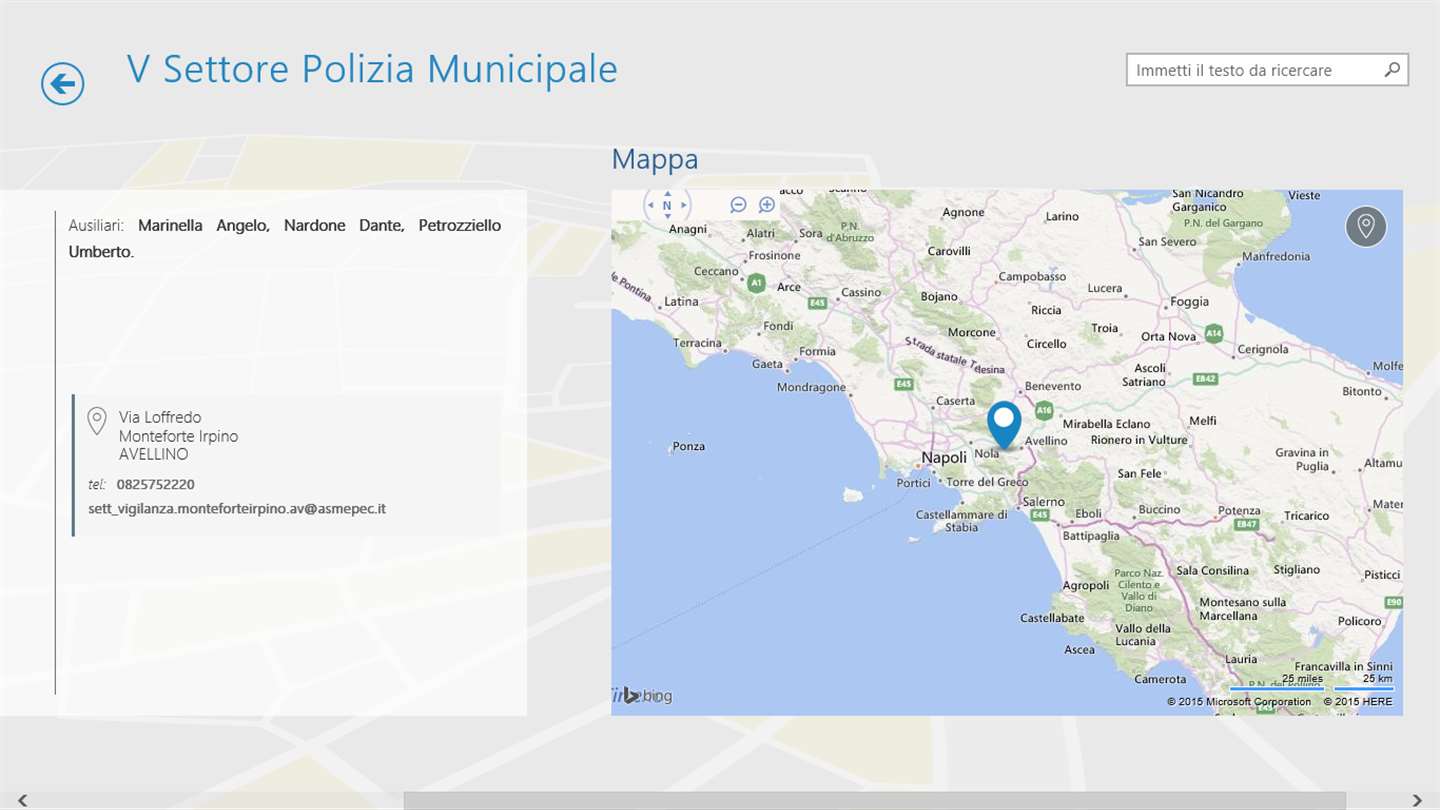Click the "25 miles" scale label
This screenshot has width=1440, height=810.
(1302, 680)
